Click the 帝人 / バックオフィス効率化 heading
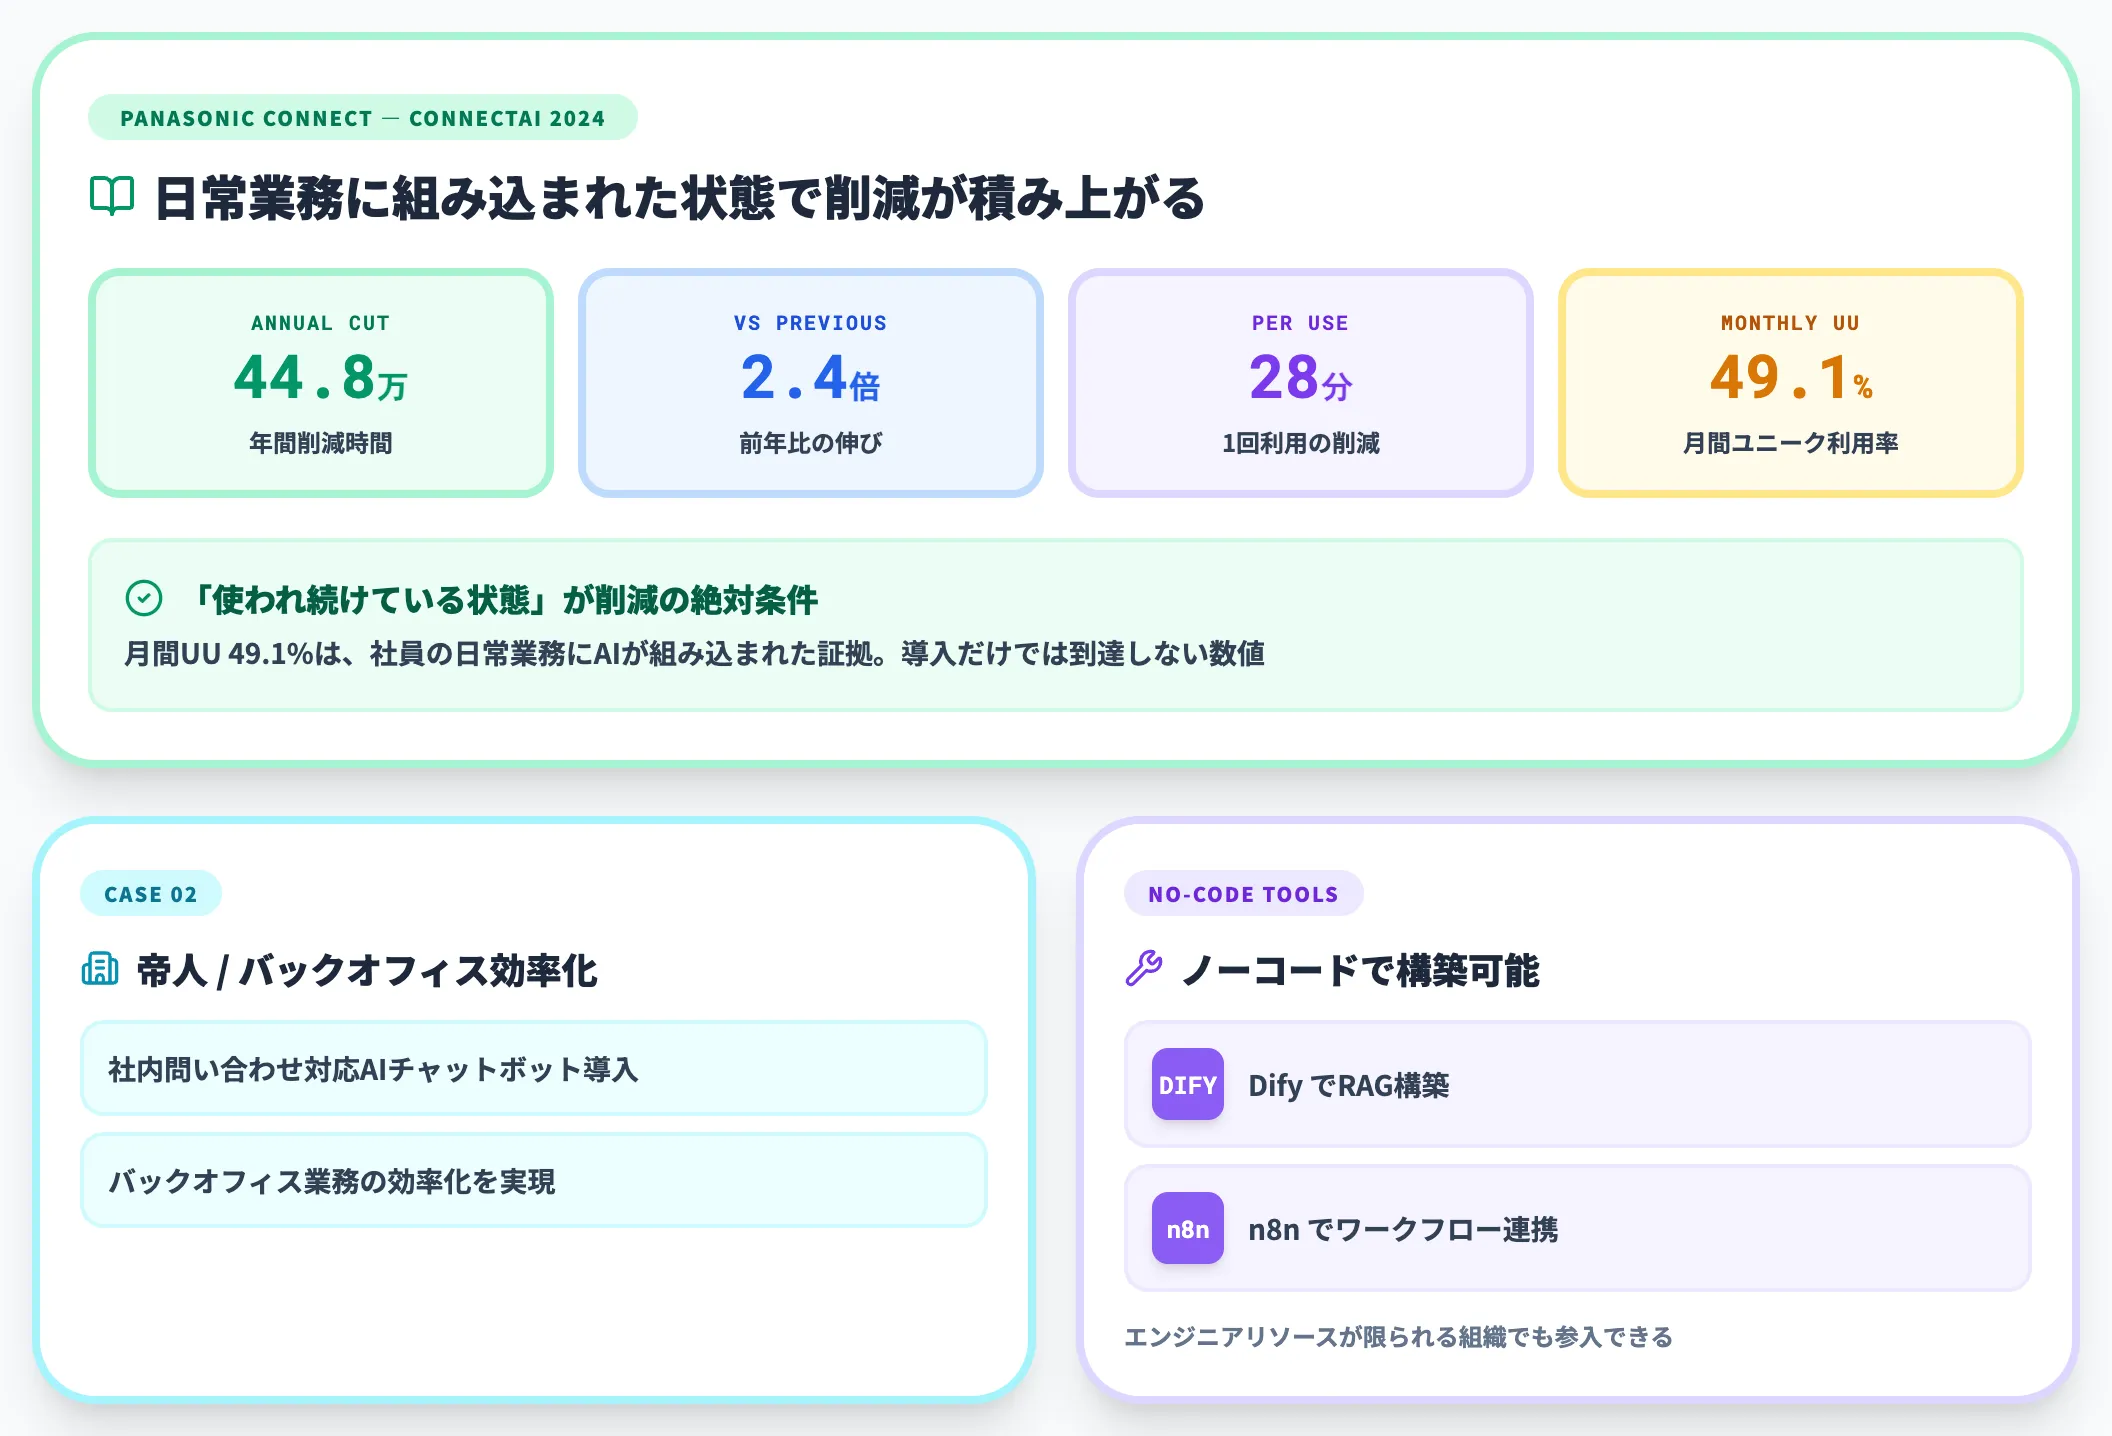The image size is (2112, 1436). (x=367, y=970)
